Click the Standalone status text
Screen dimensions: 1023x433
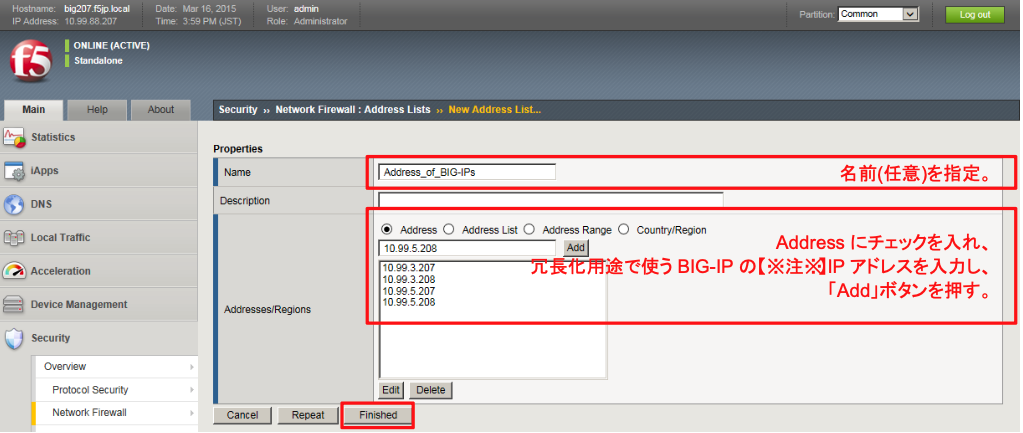coord(98,61)
